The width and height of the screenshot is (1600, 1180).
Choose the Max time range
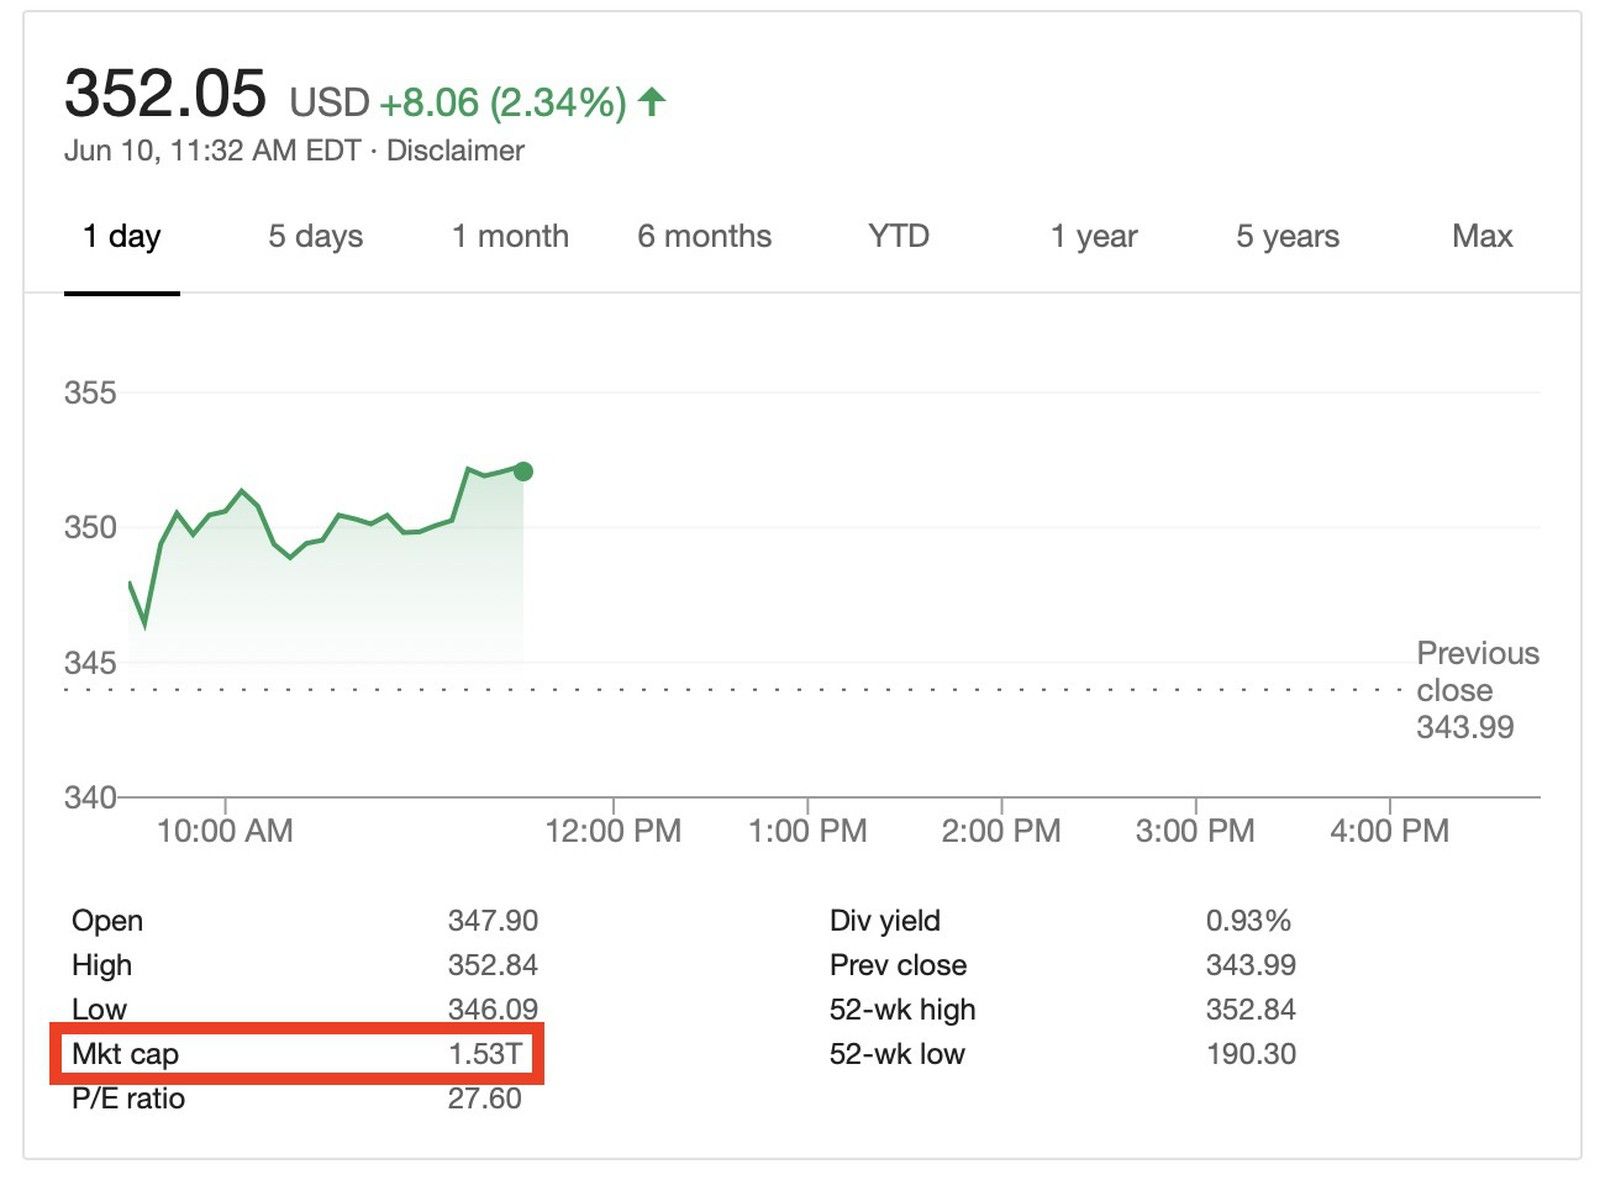tap(1481, 236)
